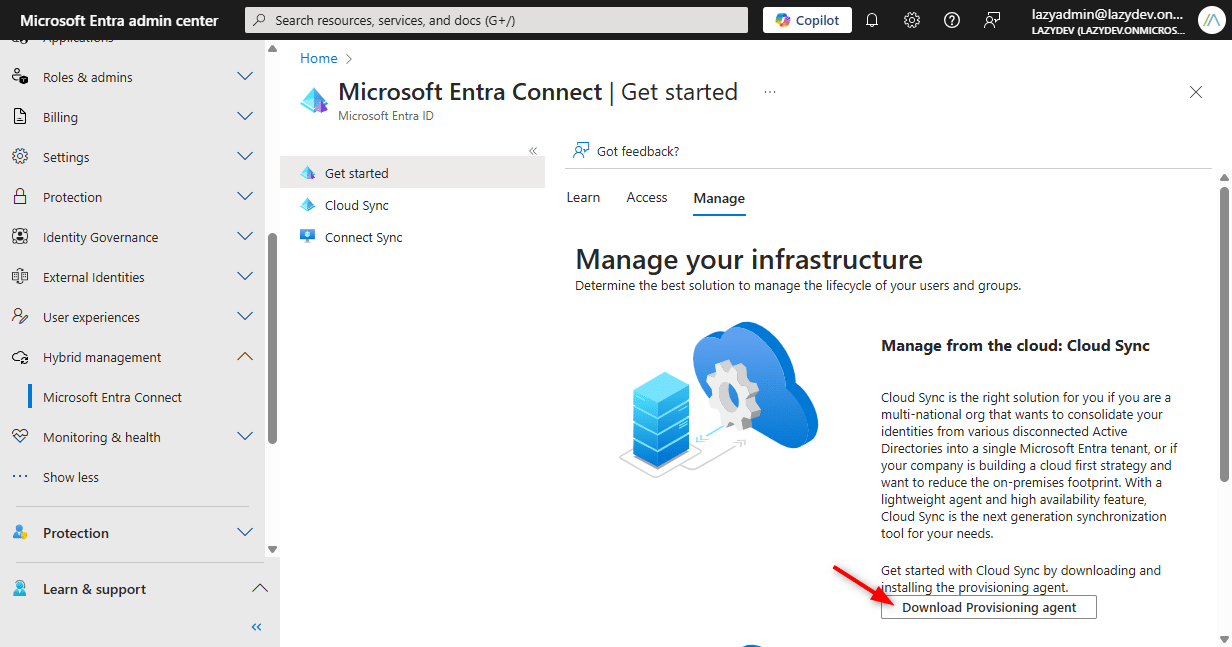Click Download Provisioning agent button
1232x647 pixels.
pos(989,607)
